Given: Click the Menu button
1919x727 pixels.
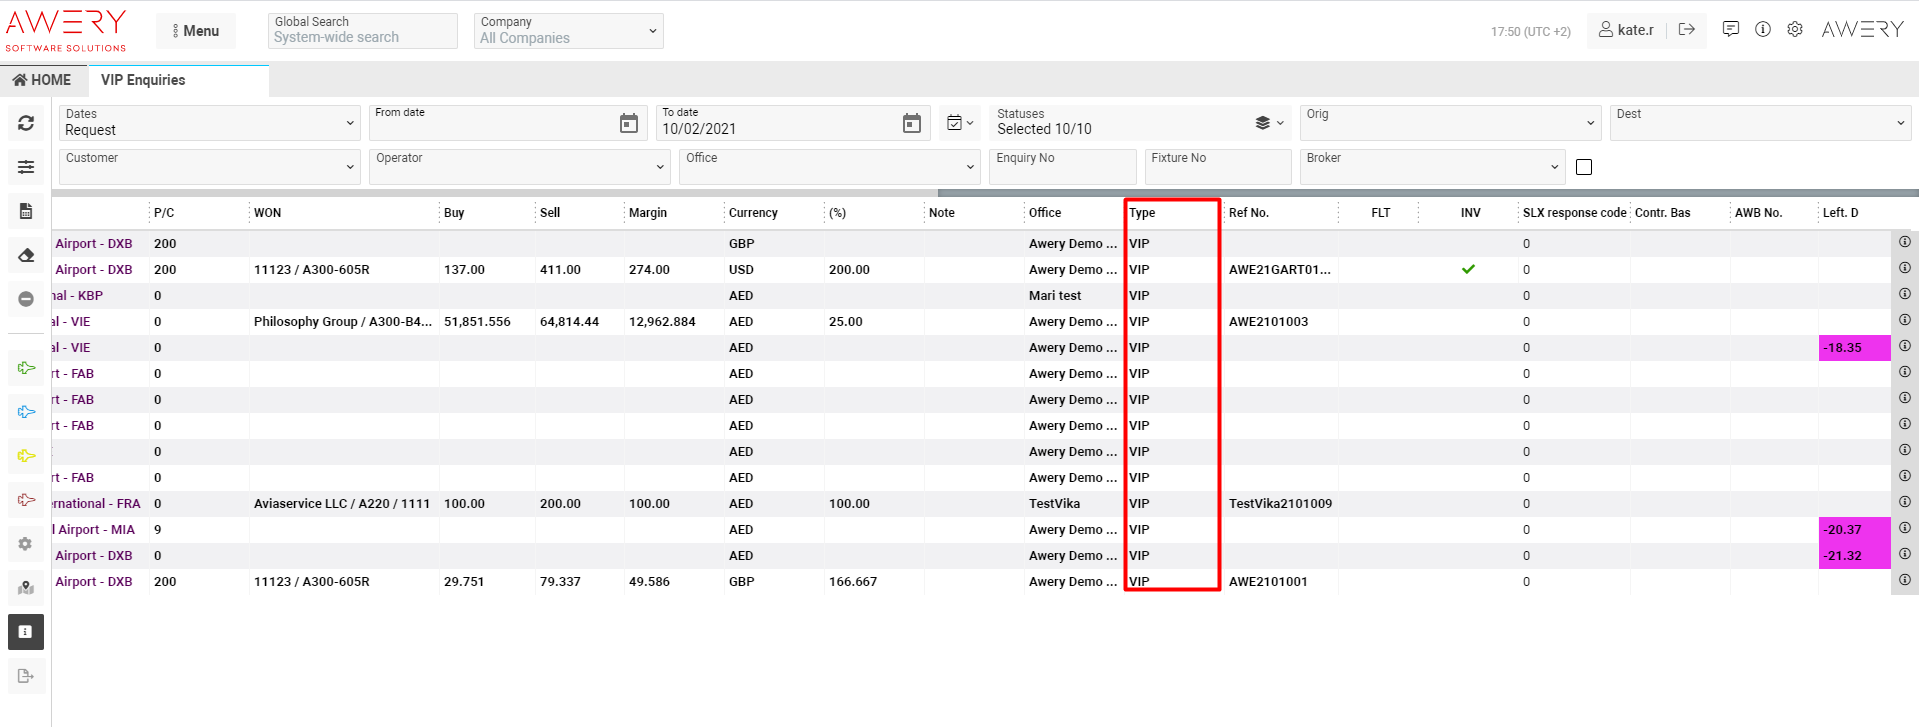Looking at the screenshot, I should (196, 31).
